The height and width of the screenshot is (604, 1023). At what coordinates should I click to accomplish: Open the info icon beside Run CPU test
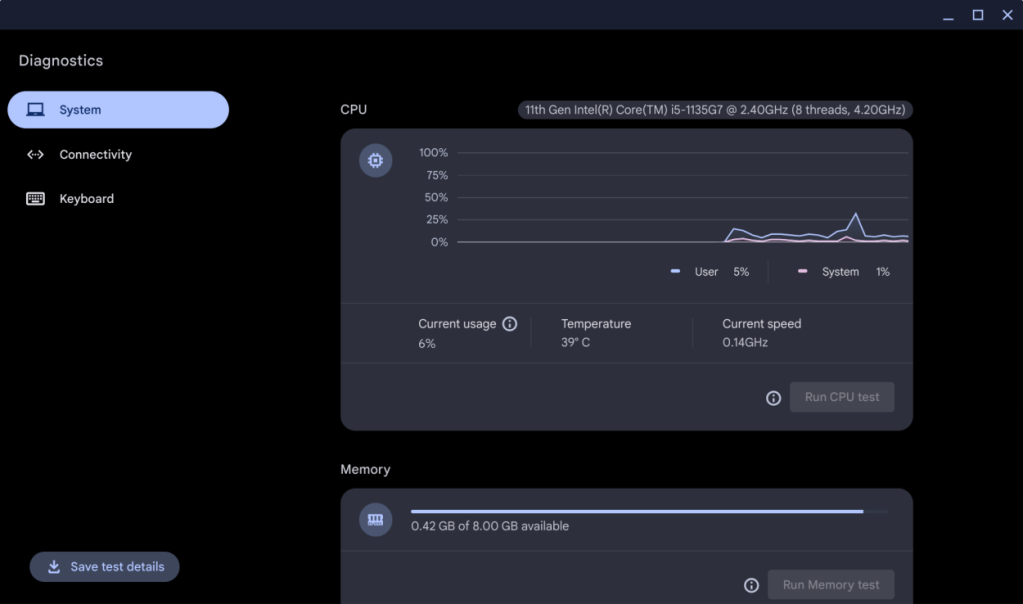pos(773,398)
